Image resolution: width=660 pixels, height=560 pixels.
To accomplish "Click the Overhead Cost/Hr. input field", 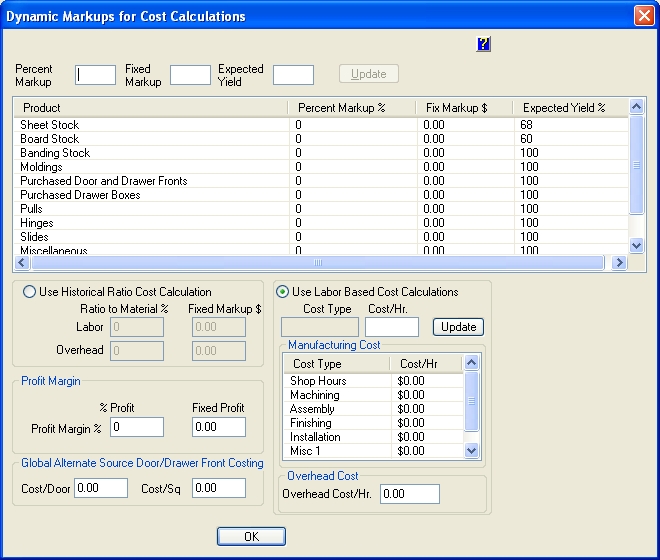I will pyautogui.click(x=409, y=494).
